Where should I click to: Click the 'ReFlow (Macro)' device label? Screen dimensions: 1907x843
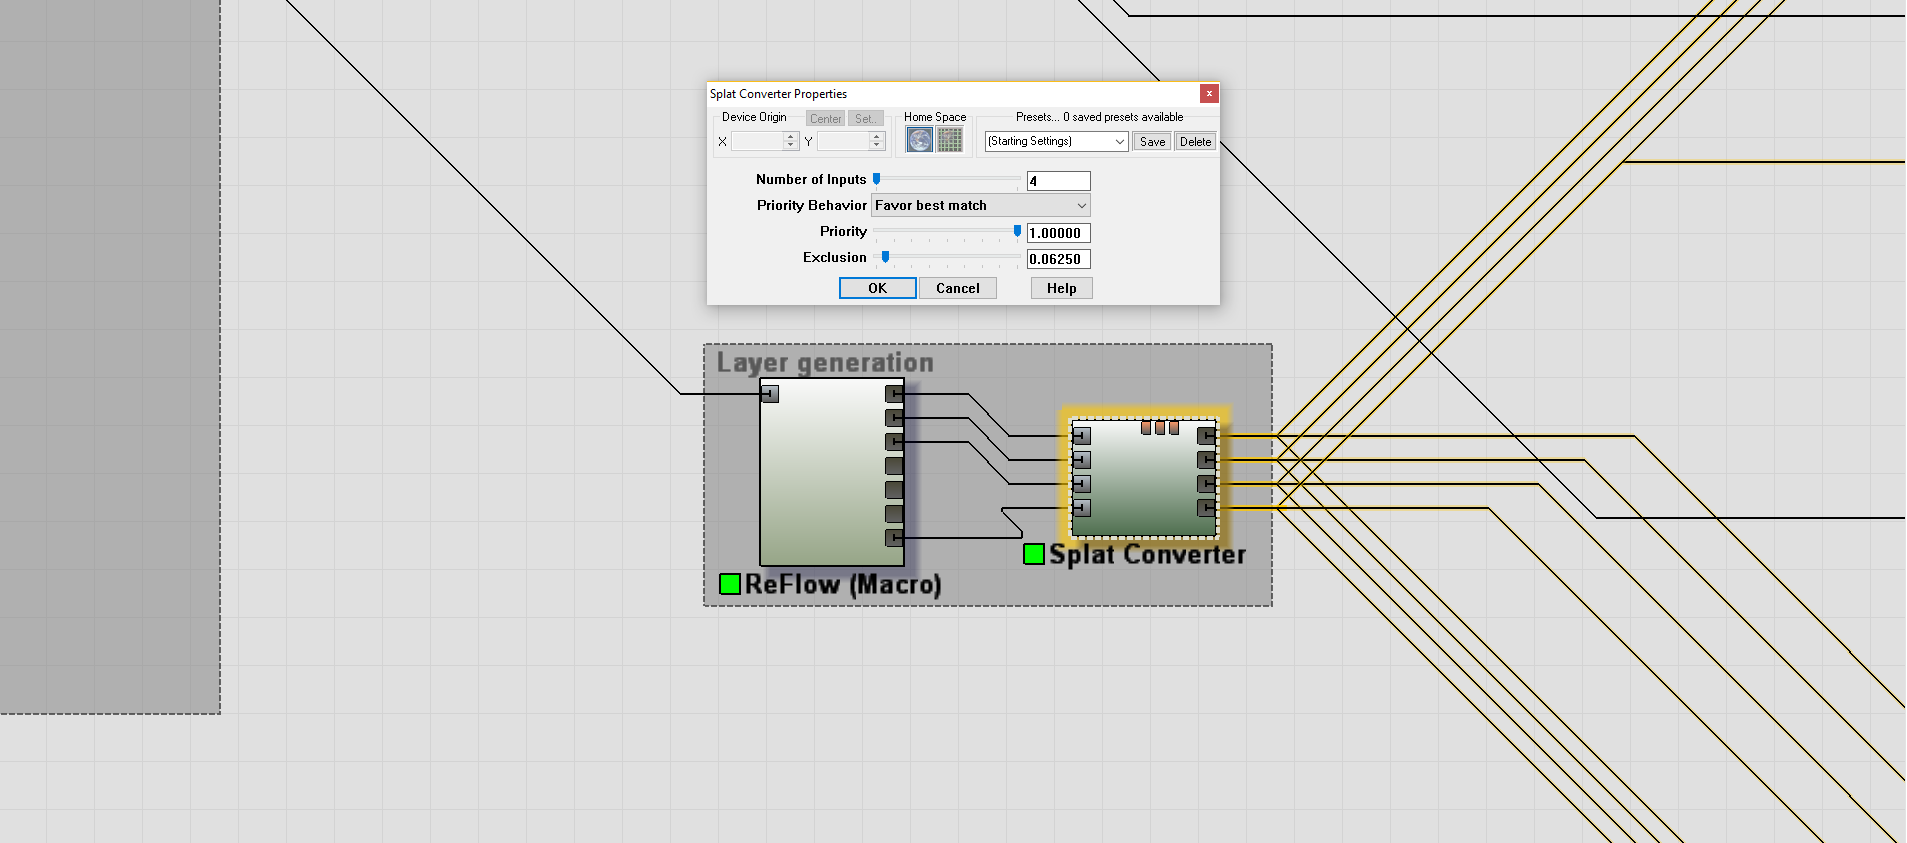coord(843,584)
